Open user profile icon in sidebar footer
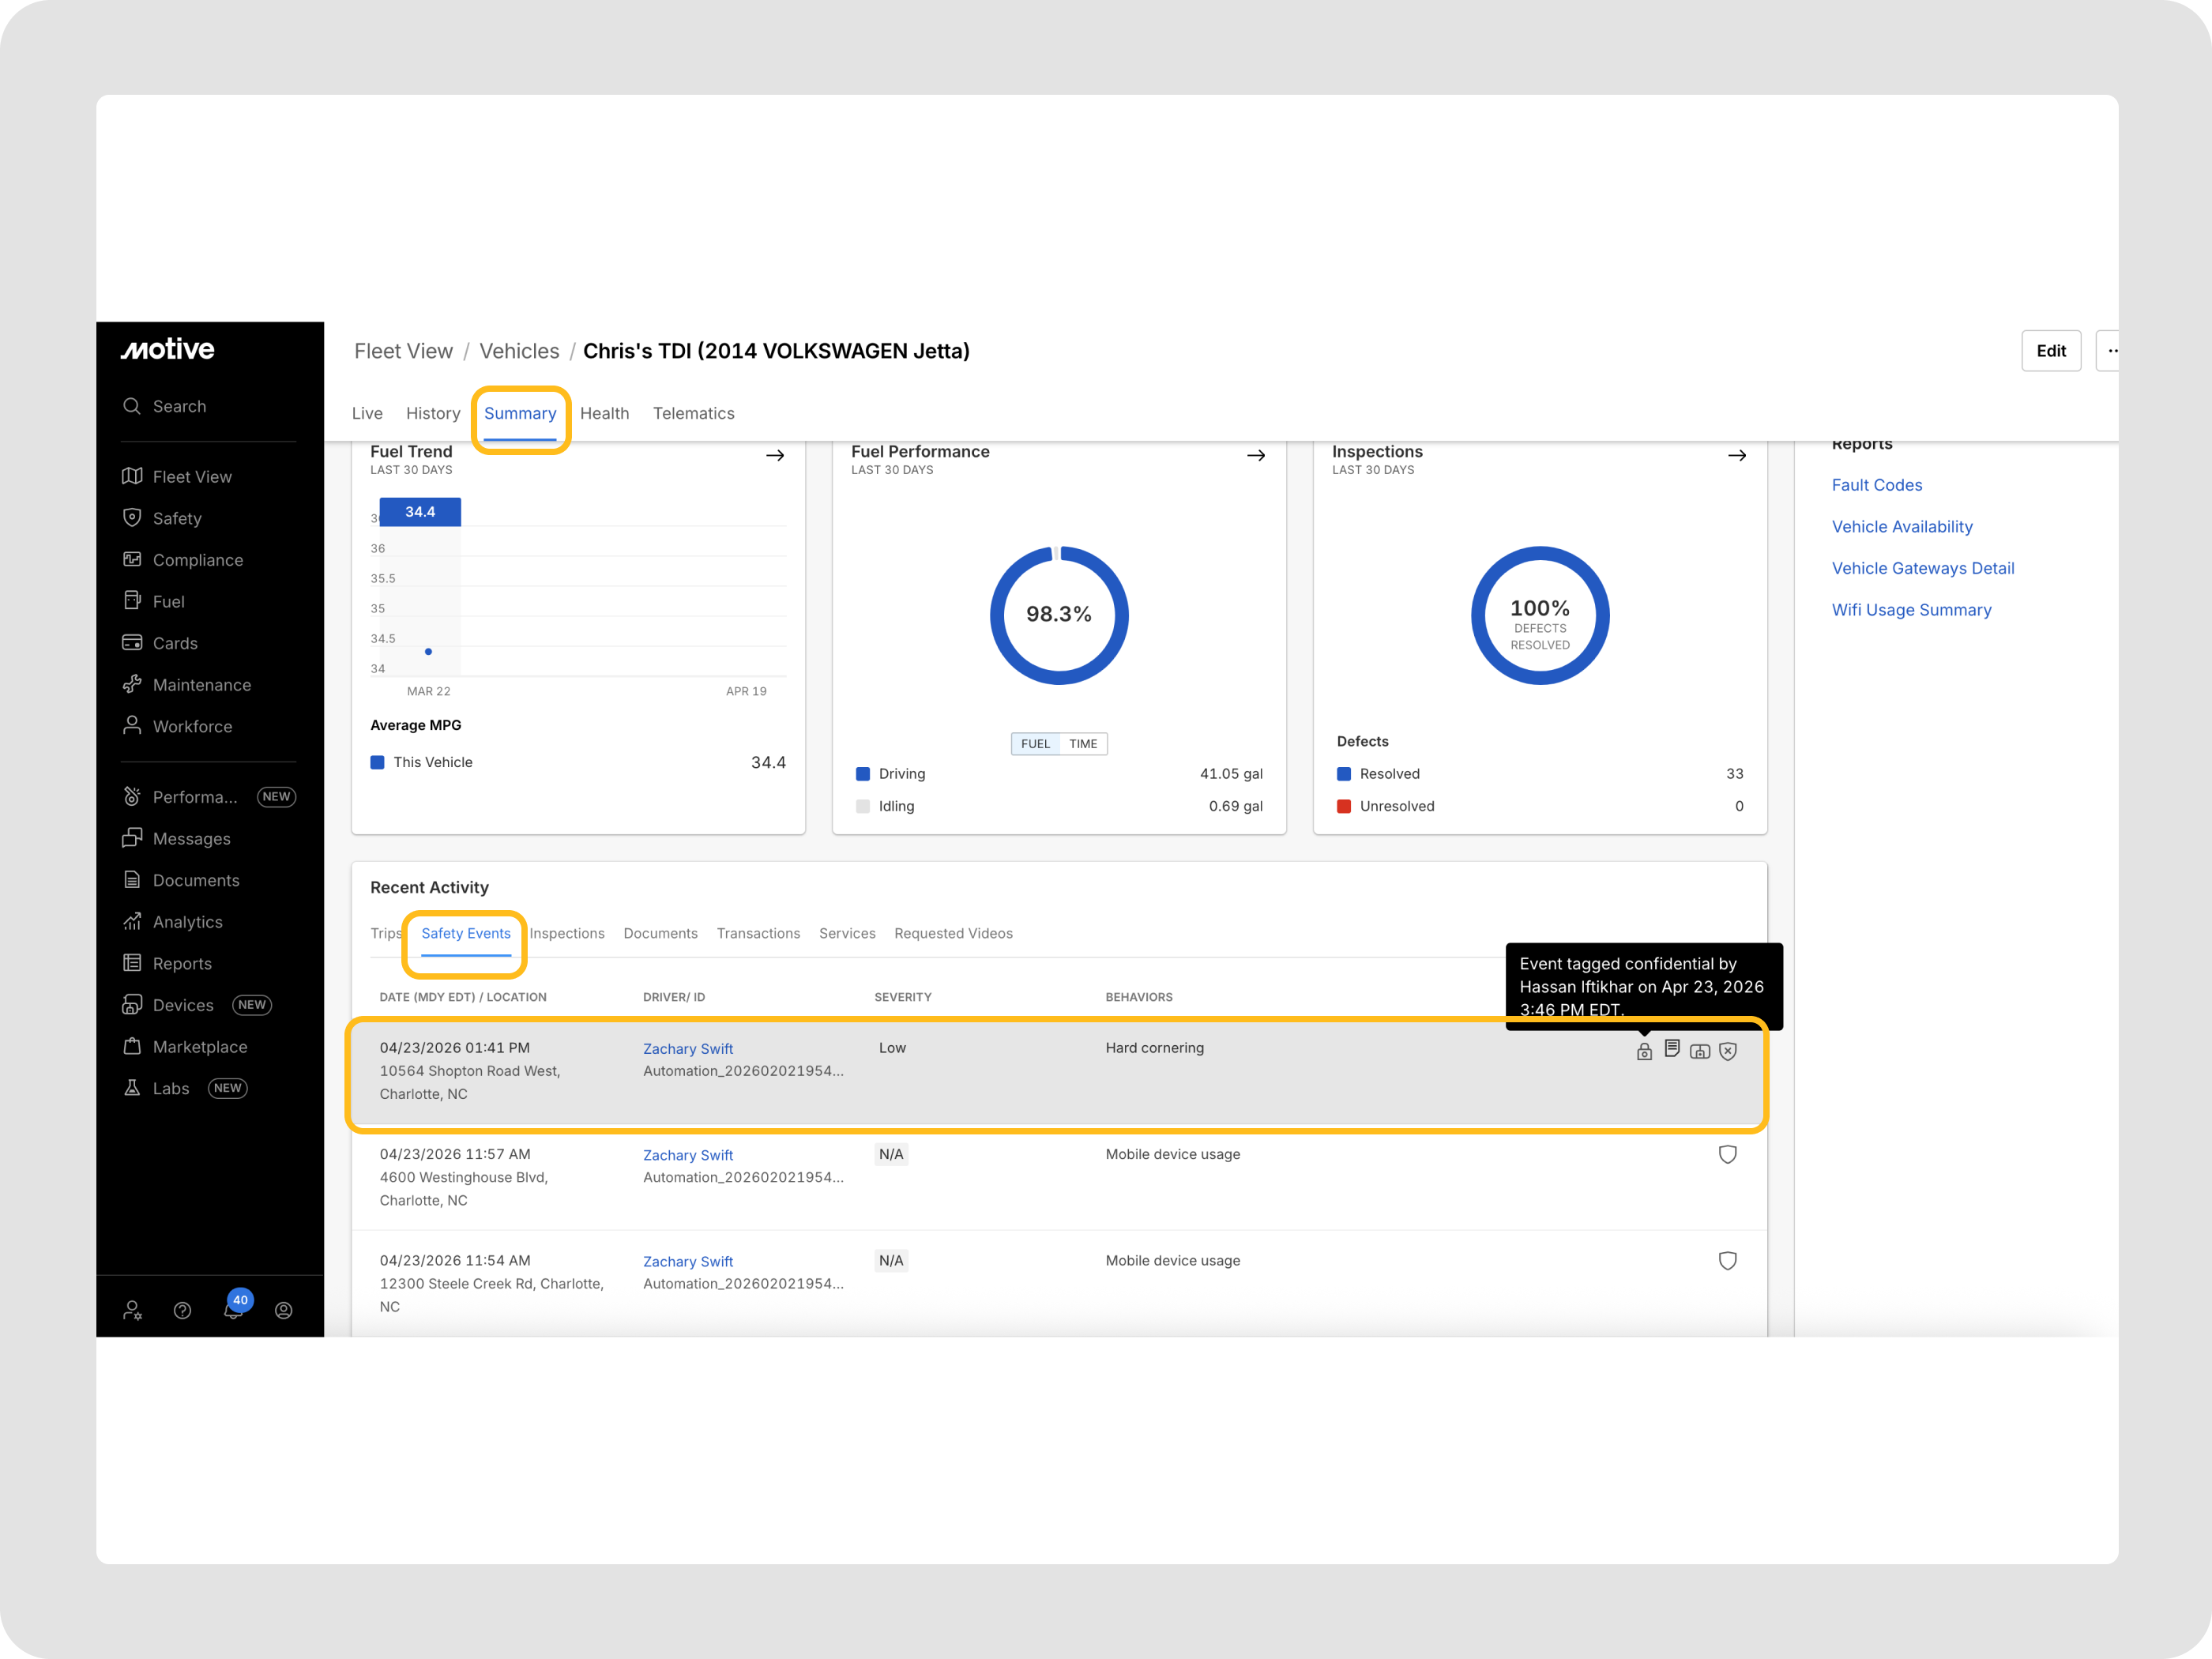Viewport: 2212px width, 1659px height. 284,1310
